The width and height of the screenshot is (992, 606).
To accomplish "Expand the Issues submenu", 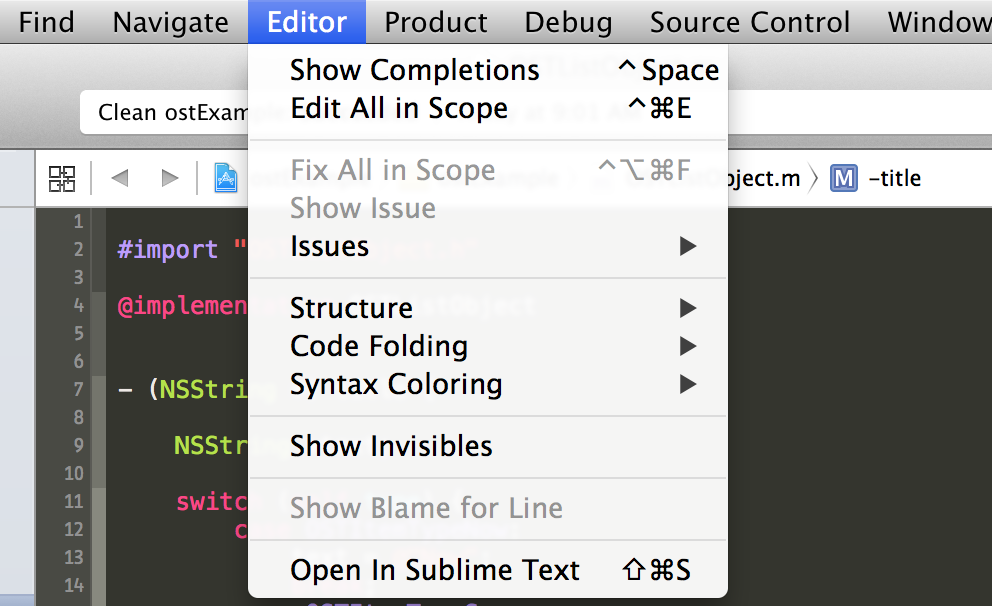I will 488,246.
